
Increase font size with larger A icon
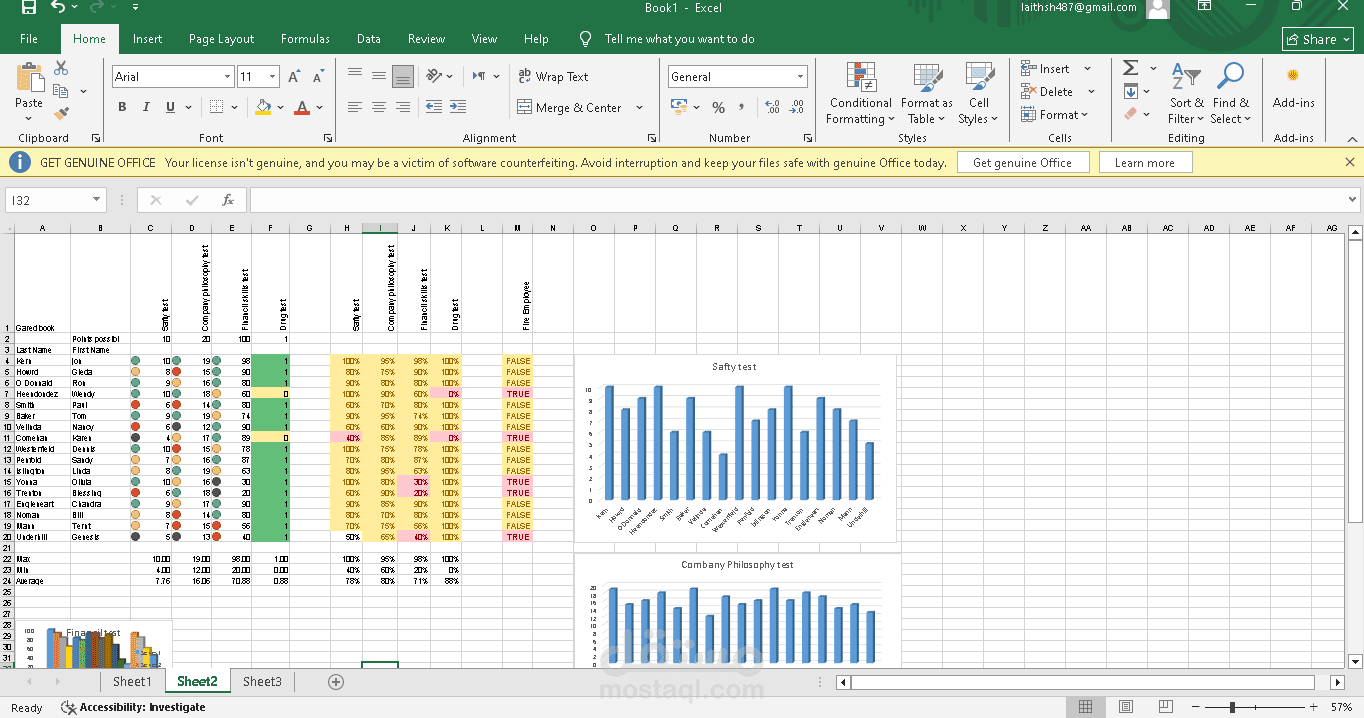295,77
